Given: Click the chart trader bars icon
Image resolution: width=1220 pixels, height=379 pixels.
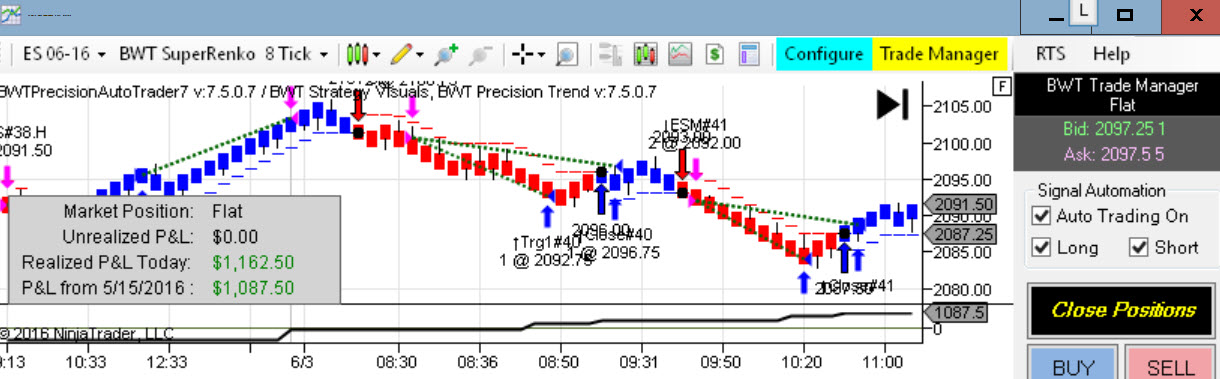Looking at the screenshot, I should tap(612, 53).
